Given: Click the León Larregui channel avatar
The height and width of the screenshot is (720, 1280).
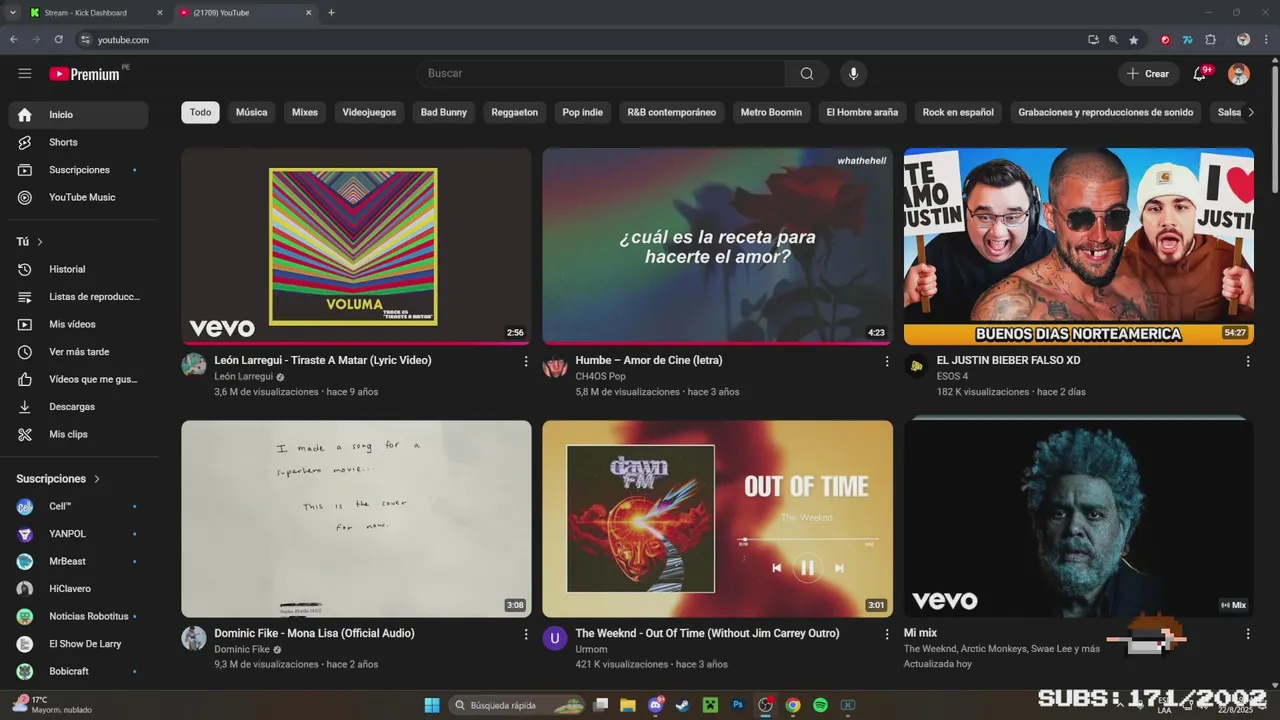Looking at the screenshot, I should (x=194, y=365).
